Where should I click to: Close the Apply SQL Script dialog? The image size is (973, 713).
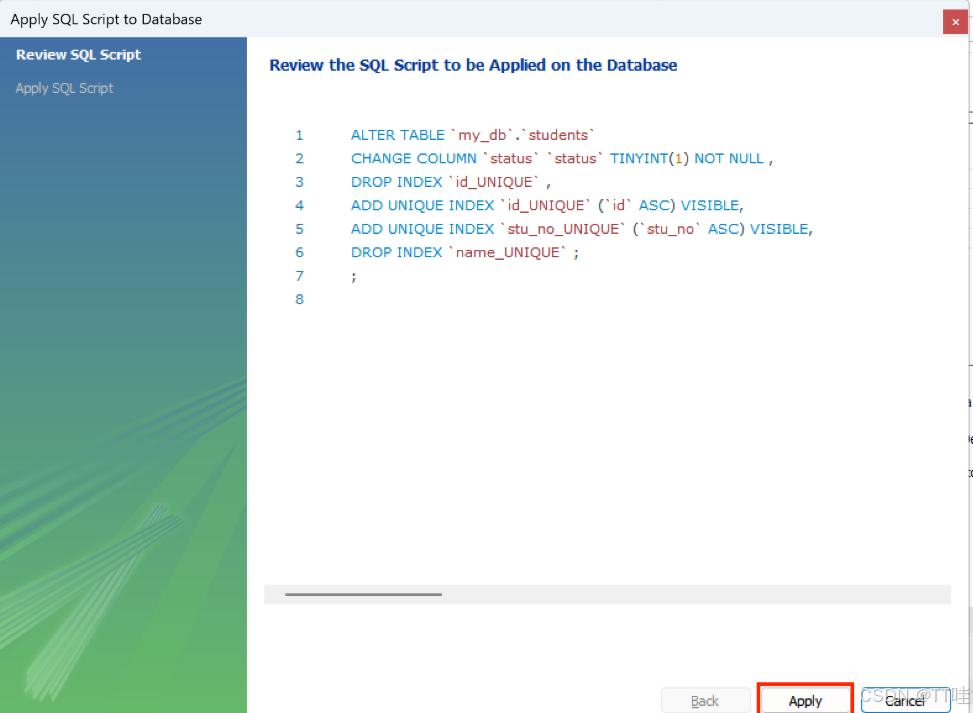(x=955, y=22)
